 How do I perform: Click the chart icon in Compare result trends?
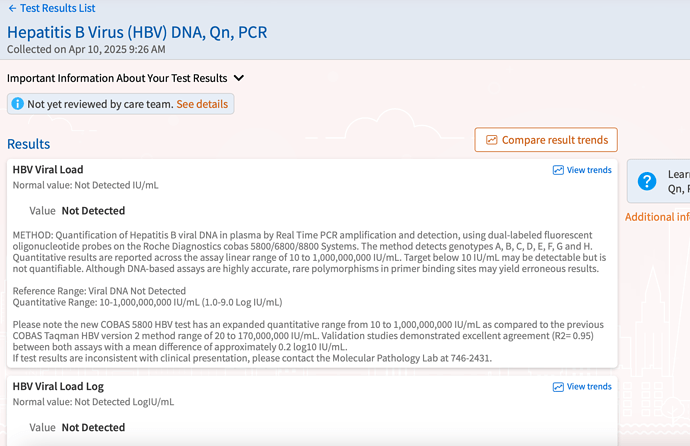pyautogui.click(x=491, y=140)
